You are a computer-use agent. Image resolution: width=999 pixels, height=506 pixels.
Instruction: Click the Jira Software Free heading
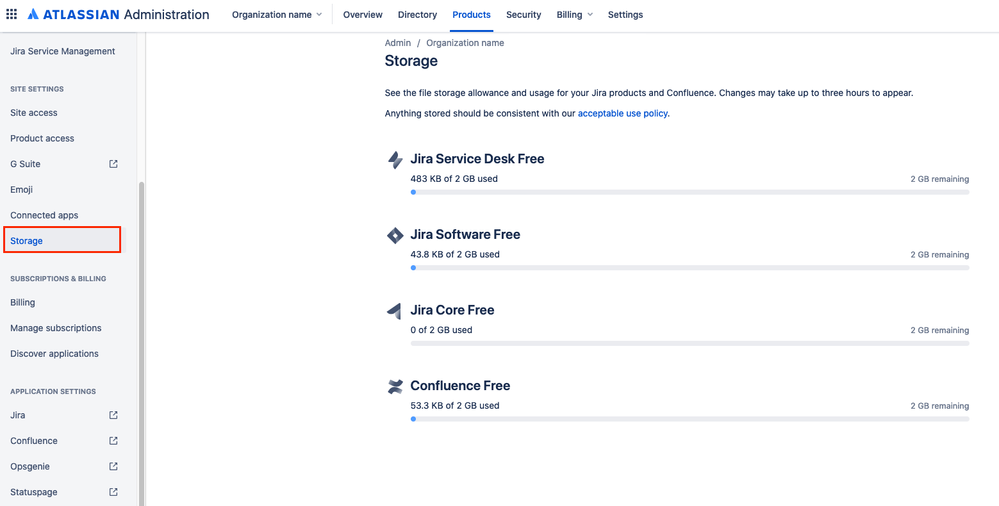coord(465,235)
